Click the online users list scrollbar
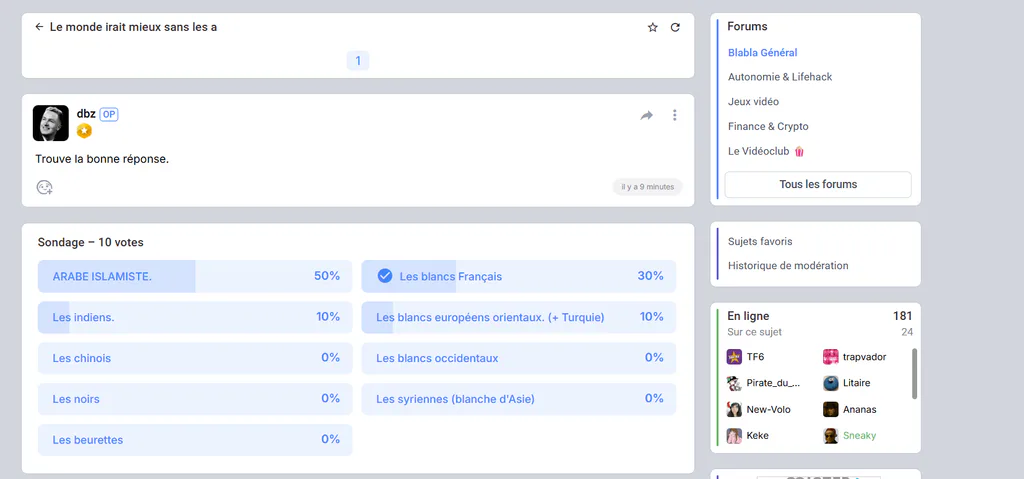 coord(914,373)
